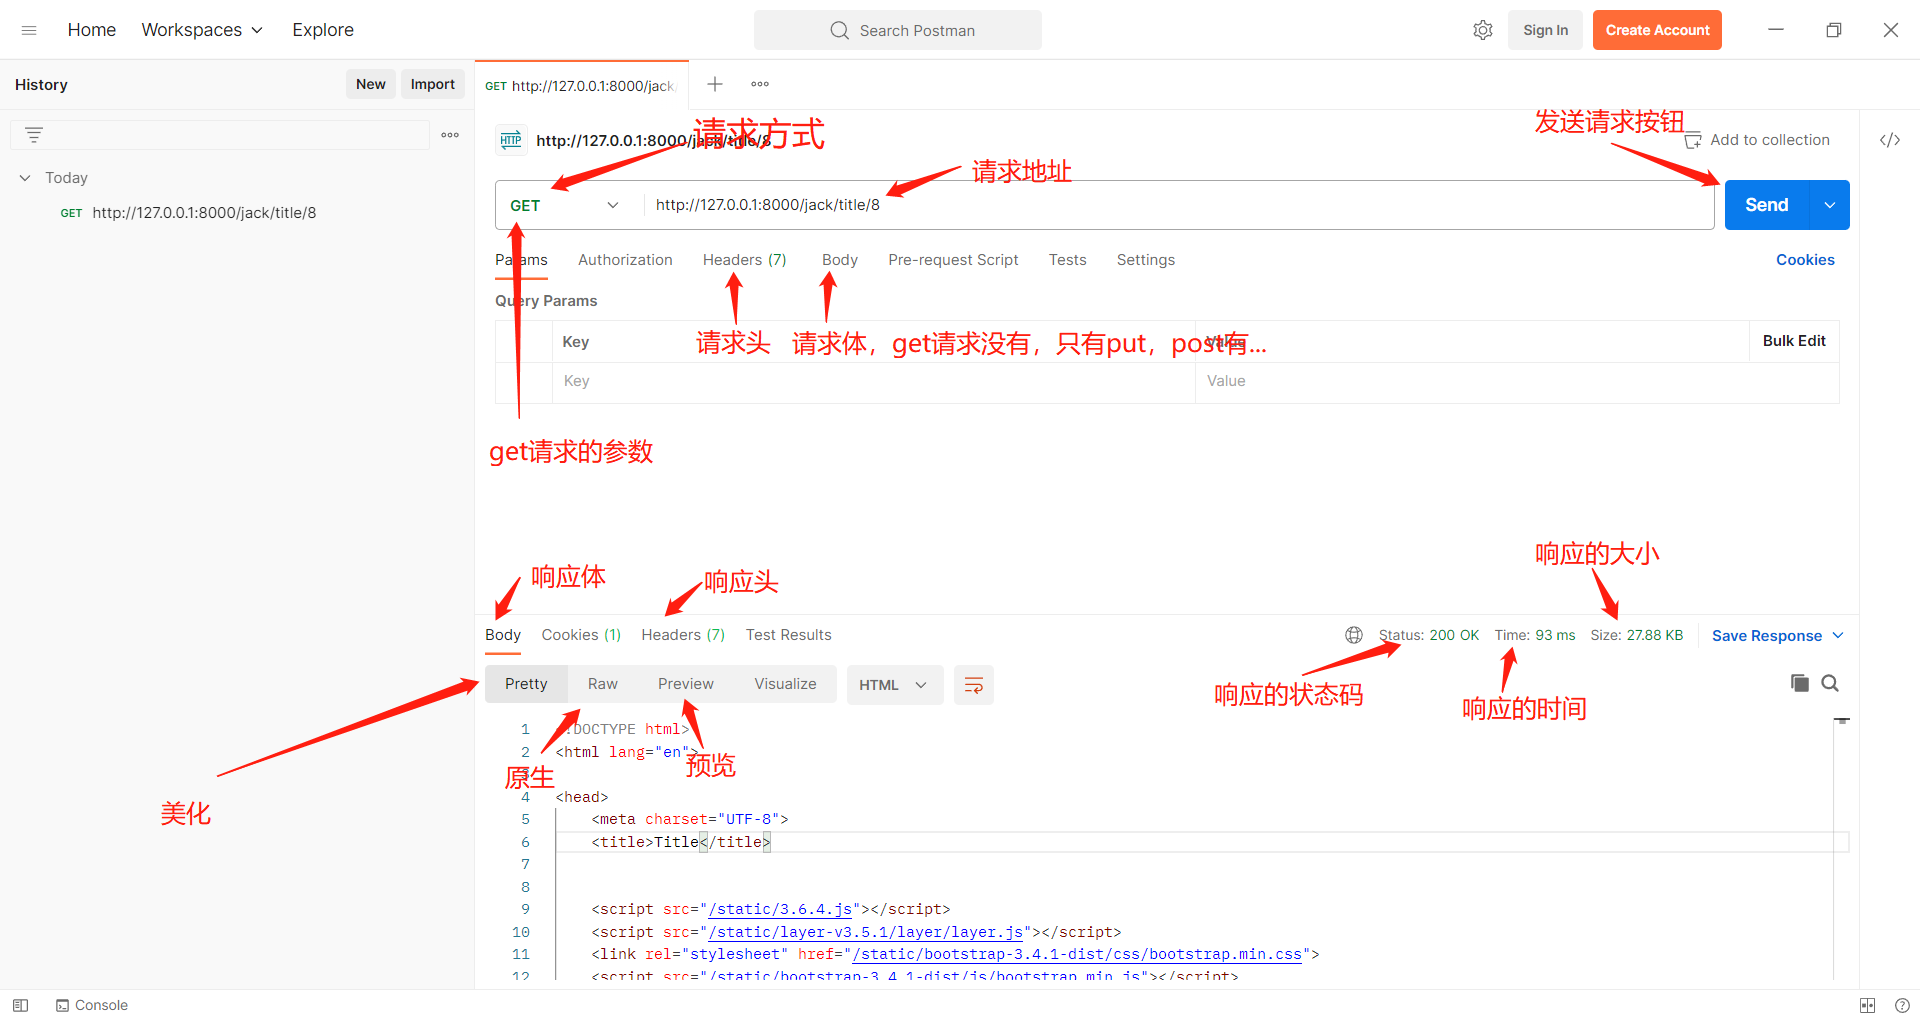Expand the Workspaces menu
This screenshot has width=1920, height=1020.
202,30
